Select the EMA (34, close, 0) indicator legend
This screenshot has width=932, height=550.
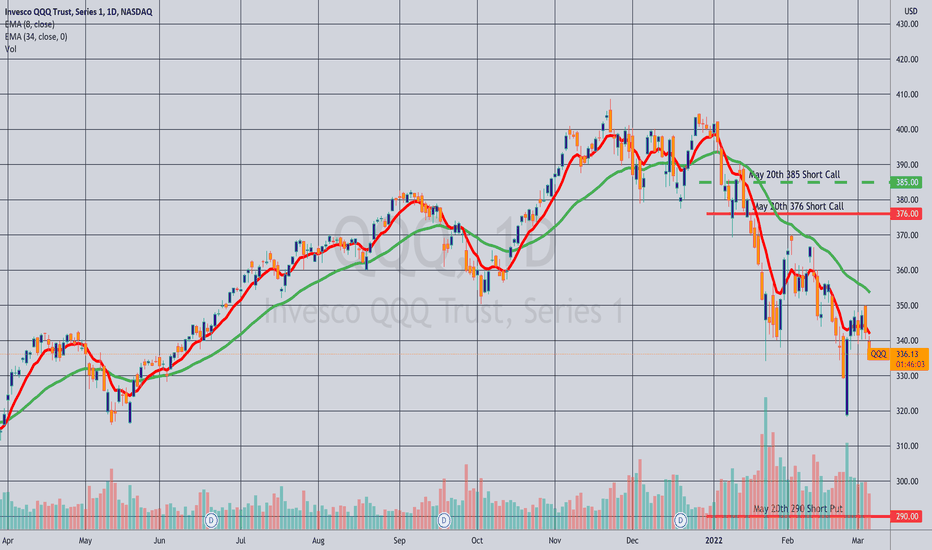(36, 37)
